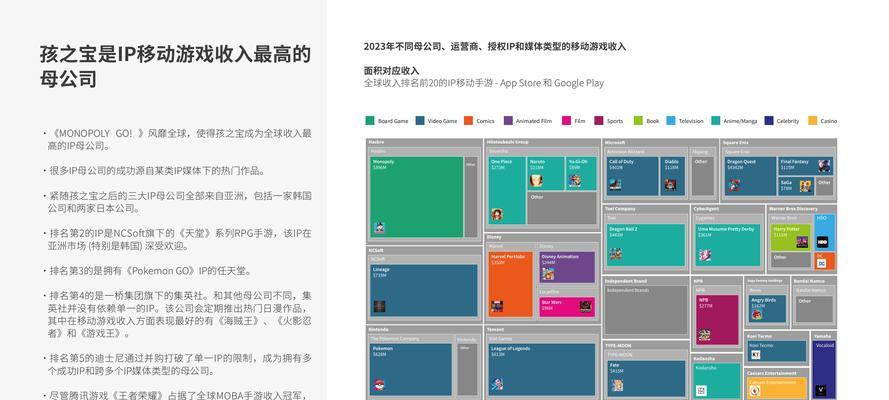Click the Monopoly game icon
Screen dimensions: 889x400
coord(379,228)
